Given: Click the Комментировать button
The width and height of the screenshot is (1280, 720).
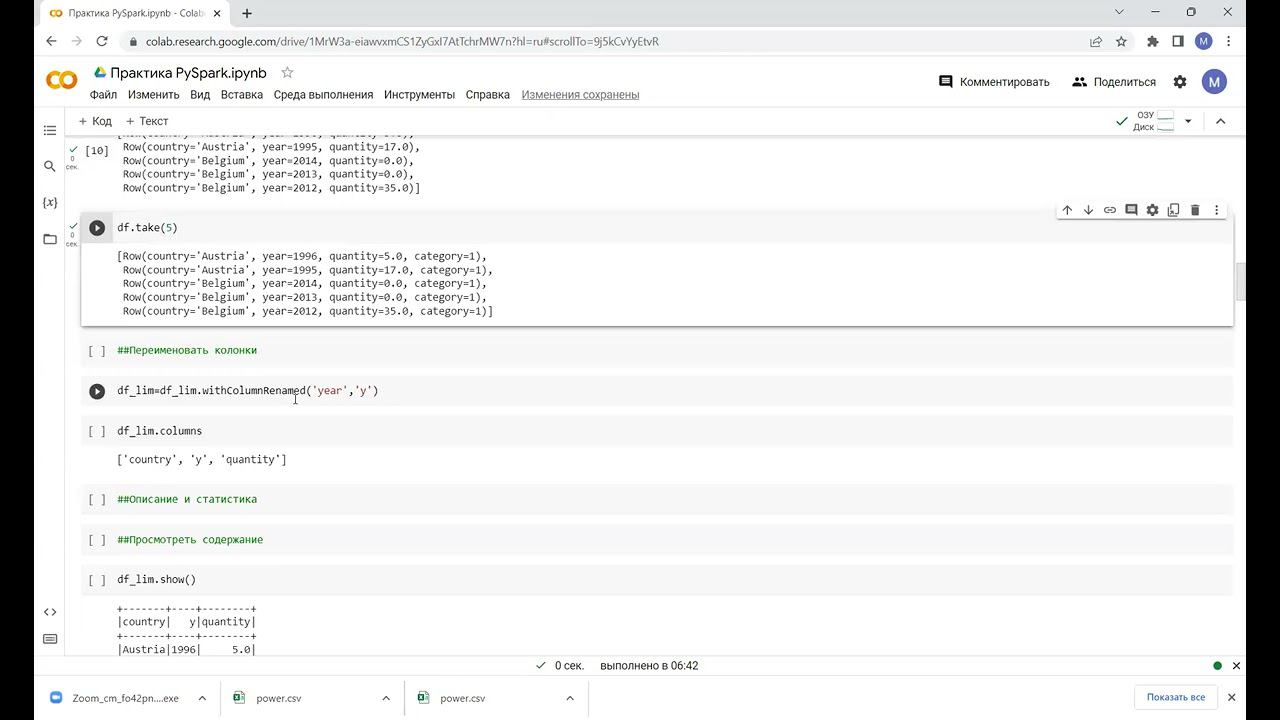Looking at the screenshot, I should (994, 82).
